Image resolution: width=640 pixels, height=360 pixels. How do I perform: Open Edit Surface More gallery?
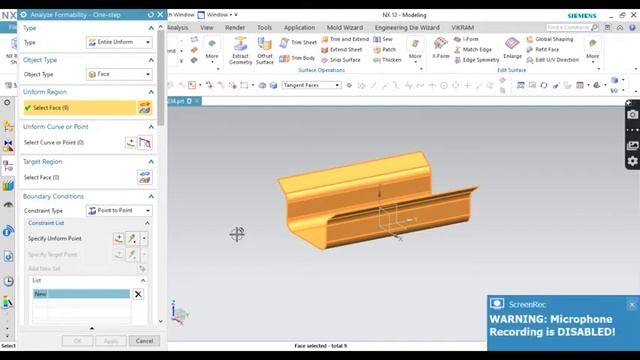click(593, 51)
